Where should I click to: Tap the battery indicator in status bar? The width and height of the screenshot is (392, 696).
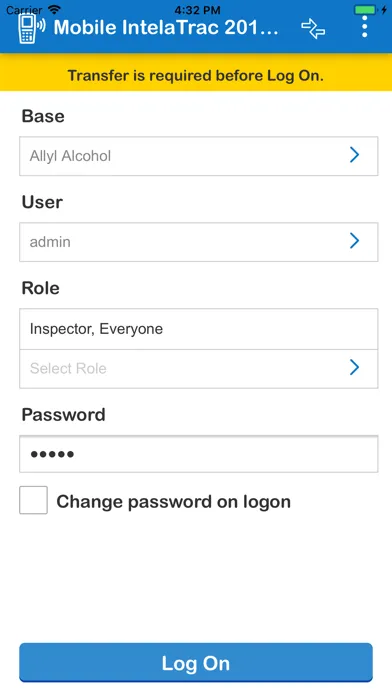(365, 9)
